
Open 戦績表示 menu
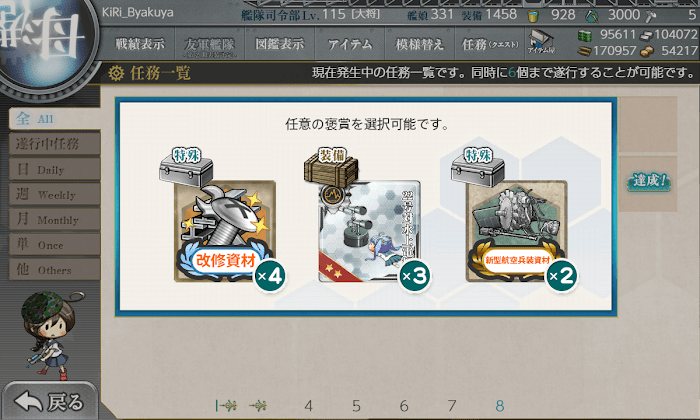pos(140,44)
